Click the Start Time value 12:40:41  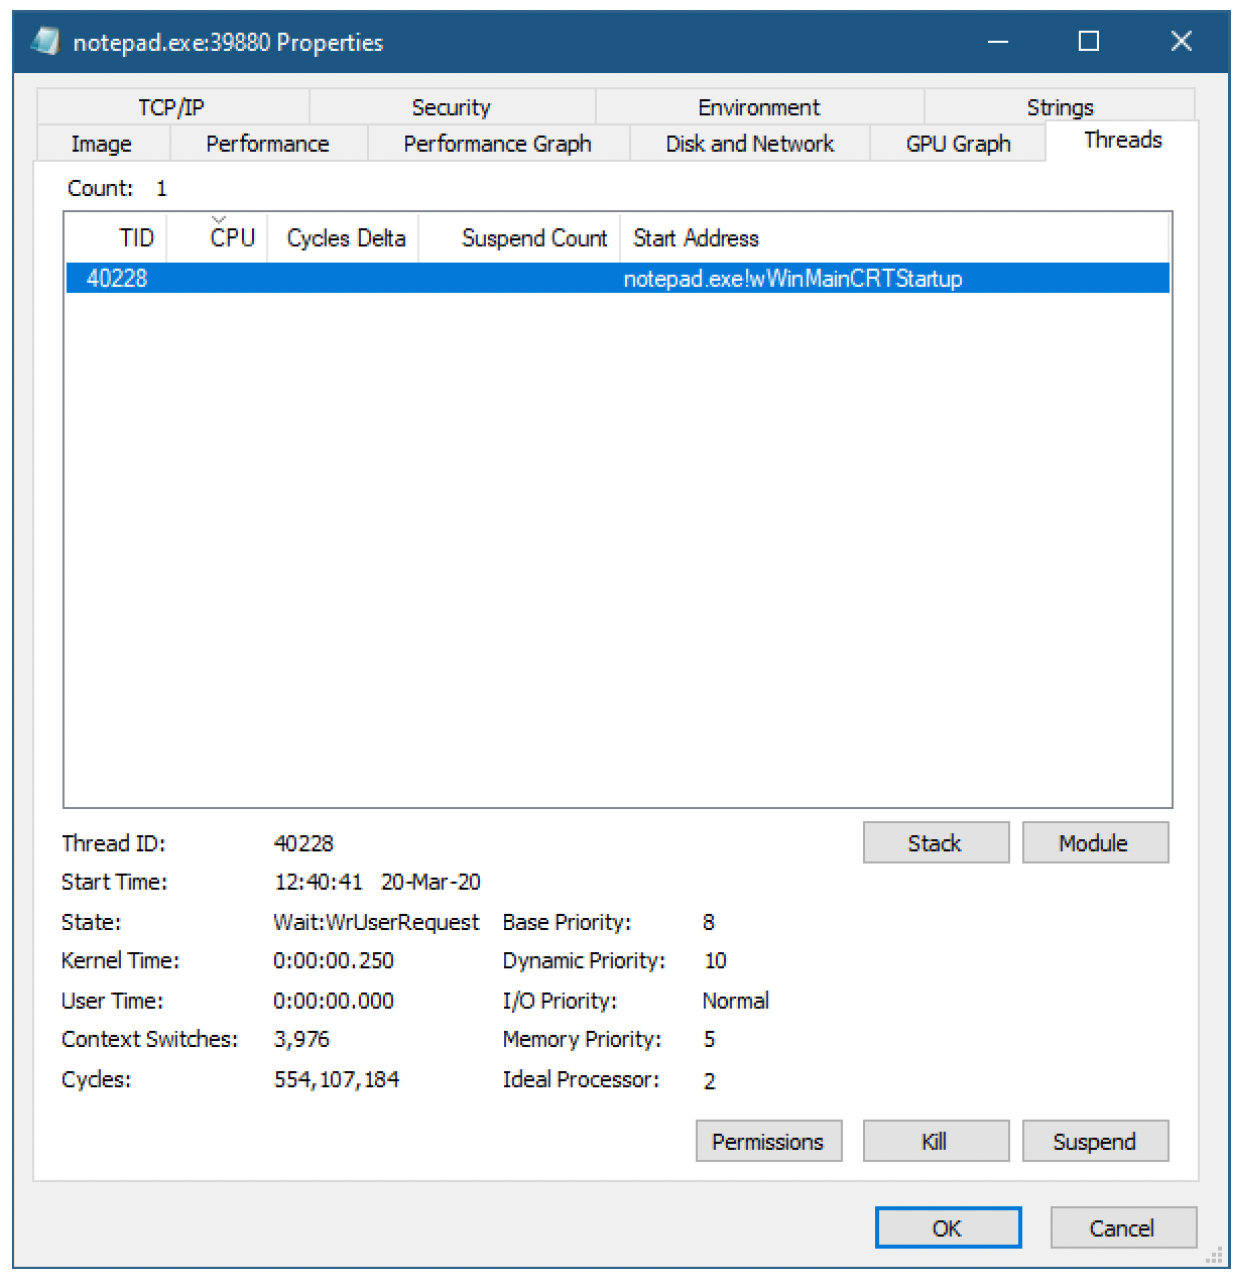pos(319,882)
